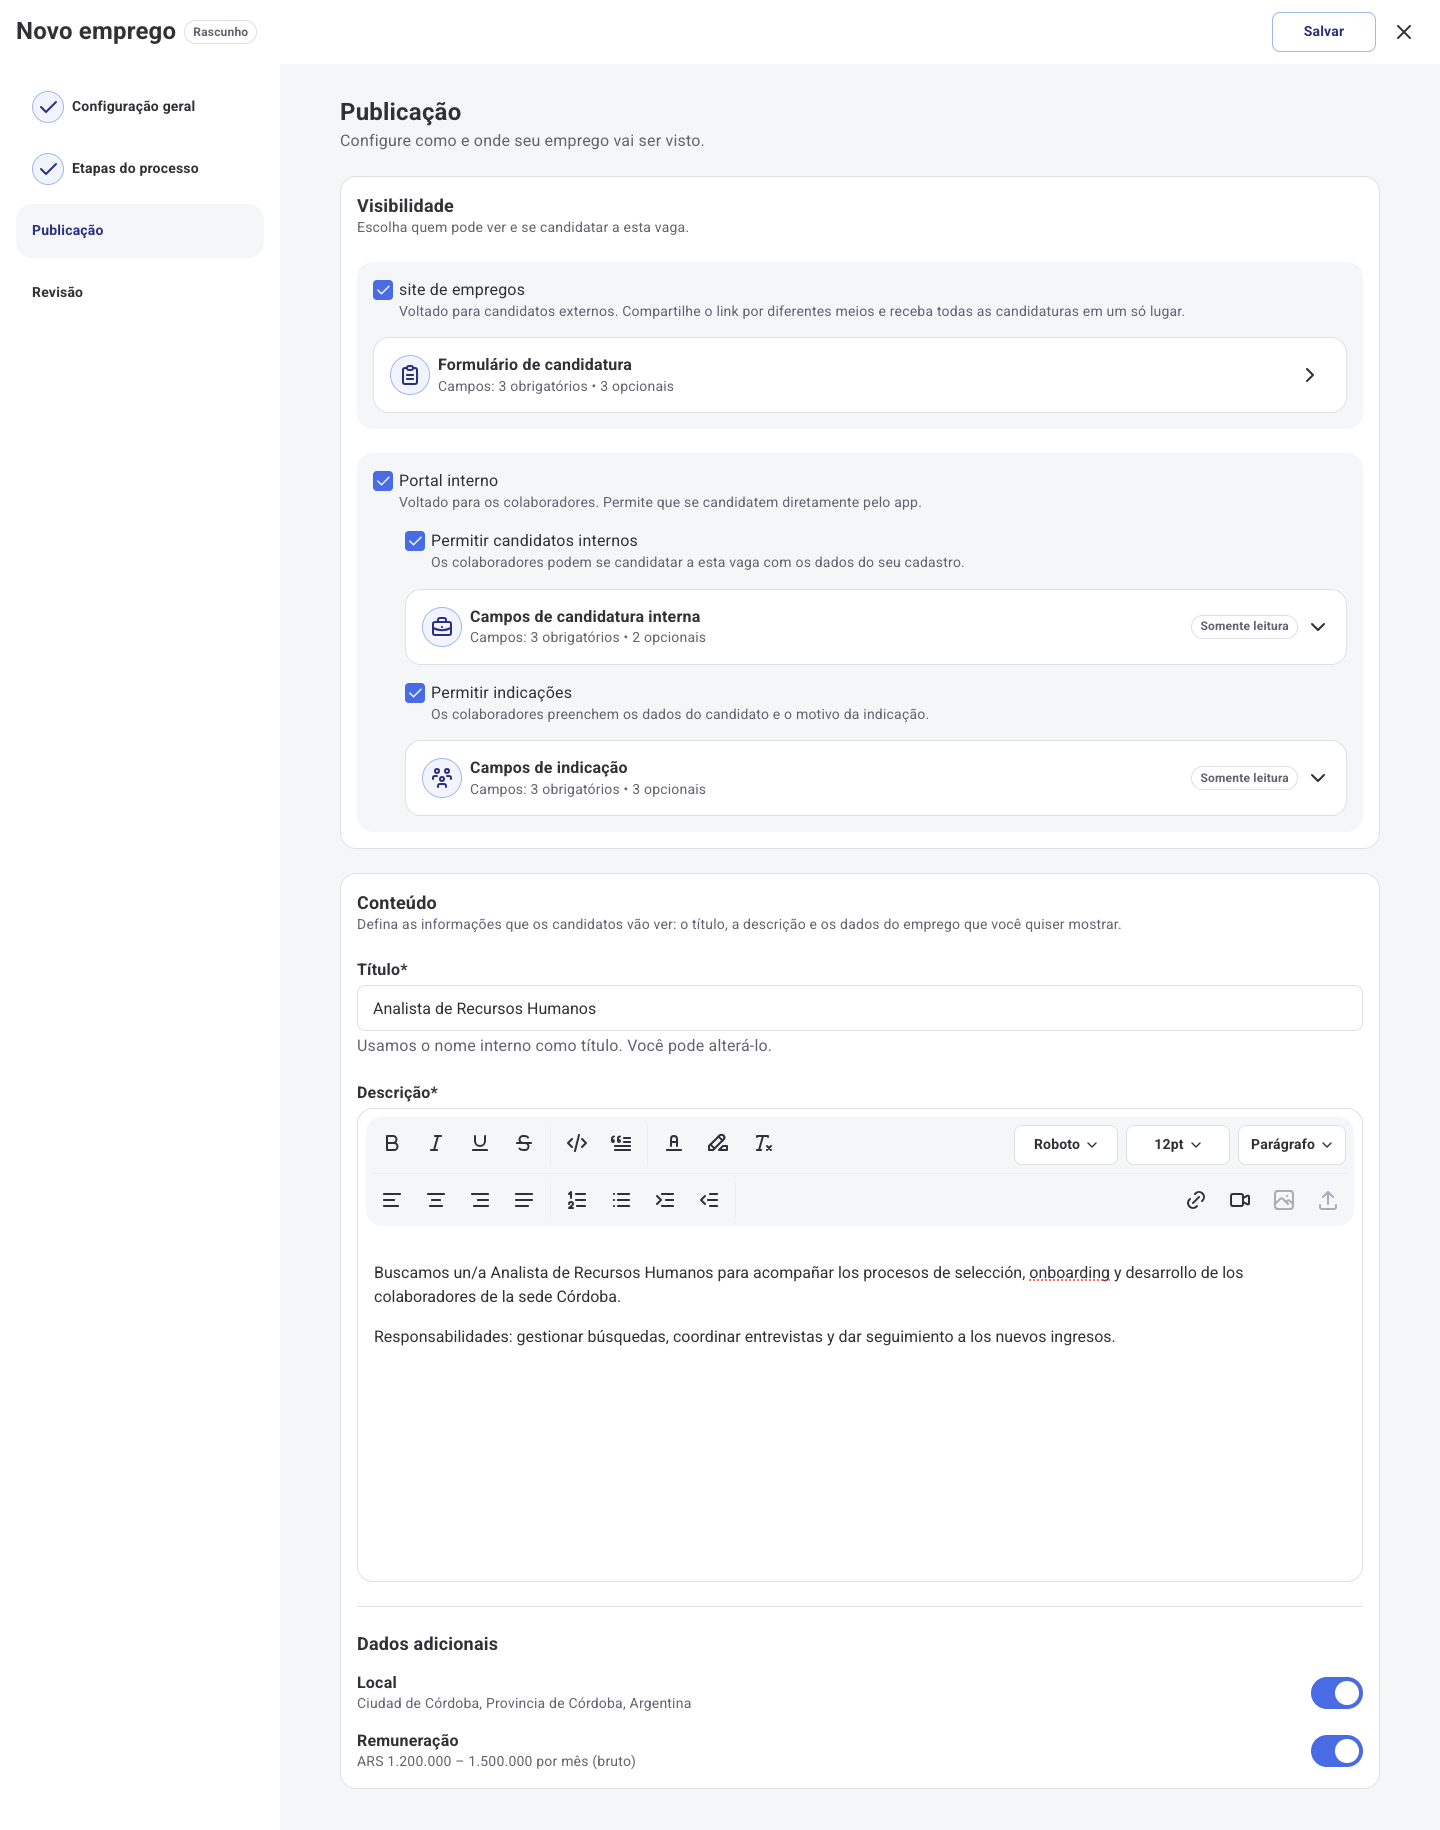
Task: Expand Campos de candidatura interna
Action: pyautogui.click(x=1318, y=627)
